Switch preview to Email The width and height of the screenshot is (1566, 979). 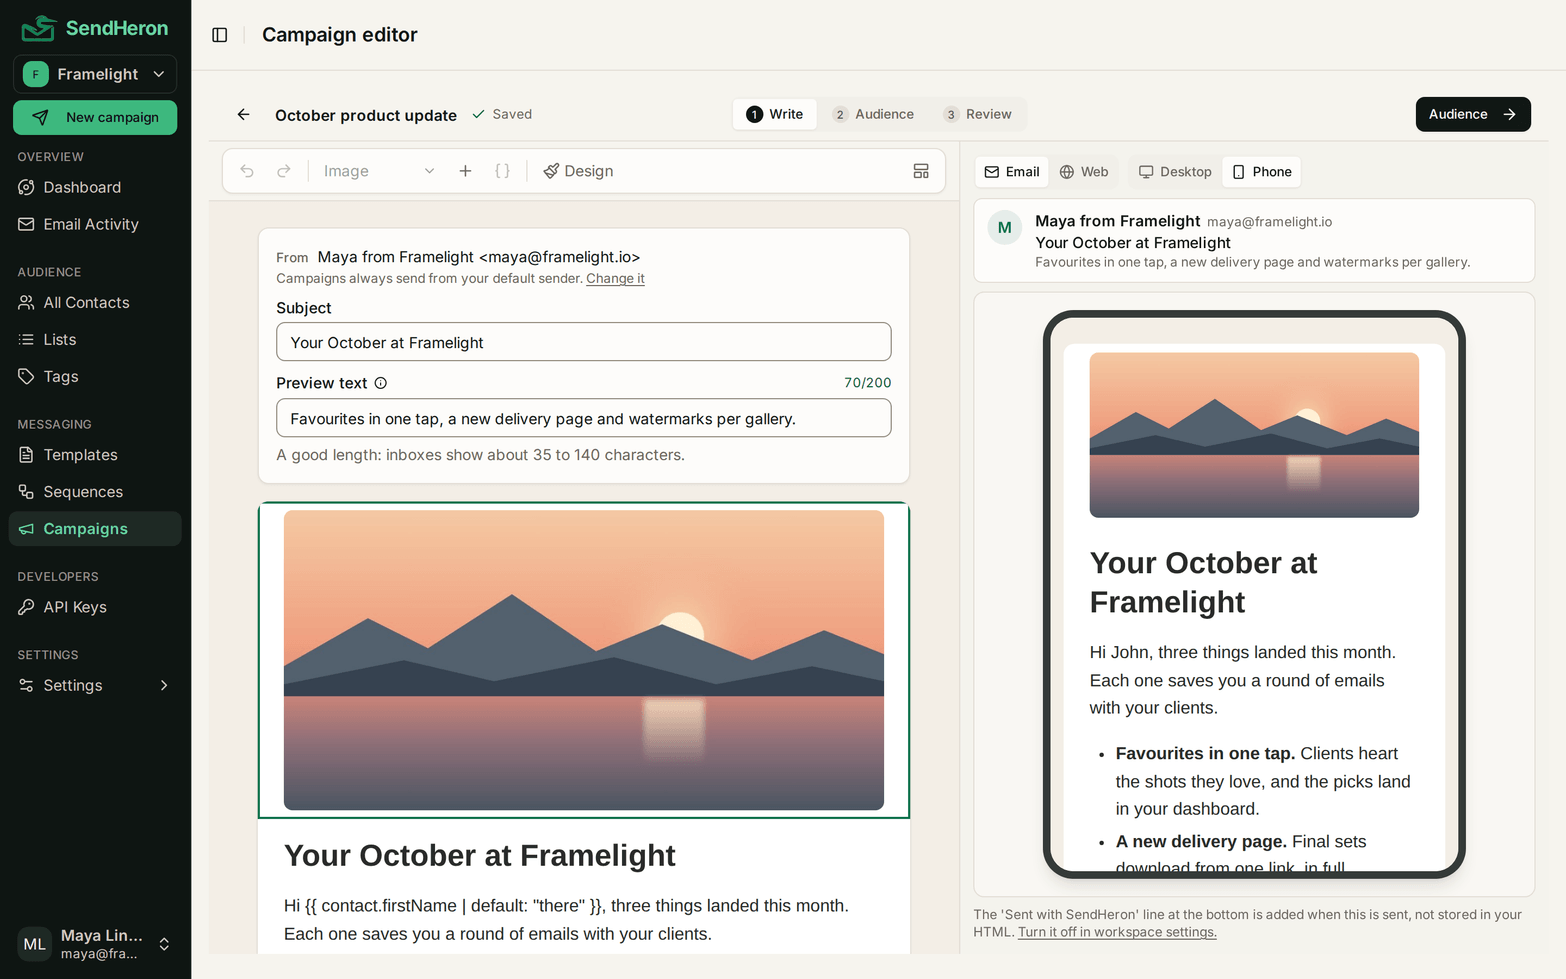1012,172
